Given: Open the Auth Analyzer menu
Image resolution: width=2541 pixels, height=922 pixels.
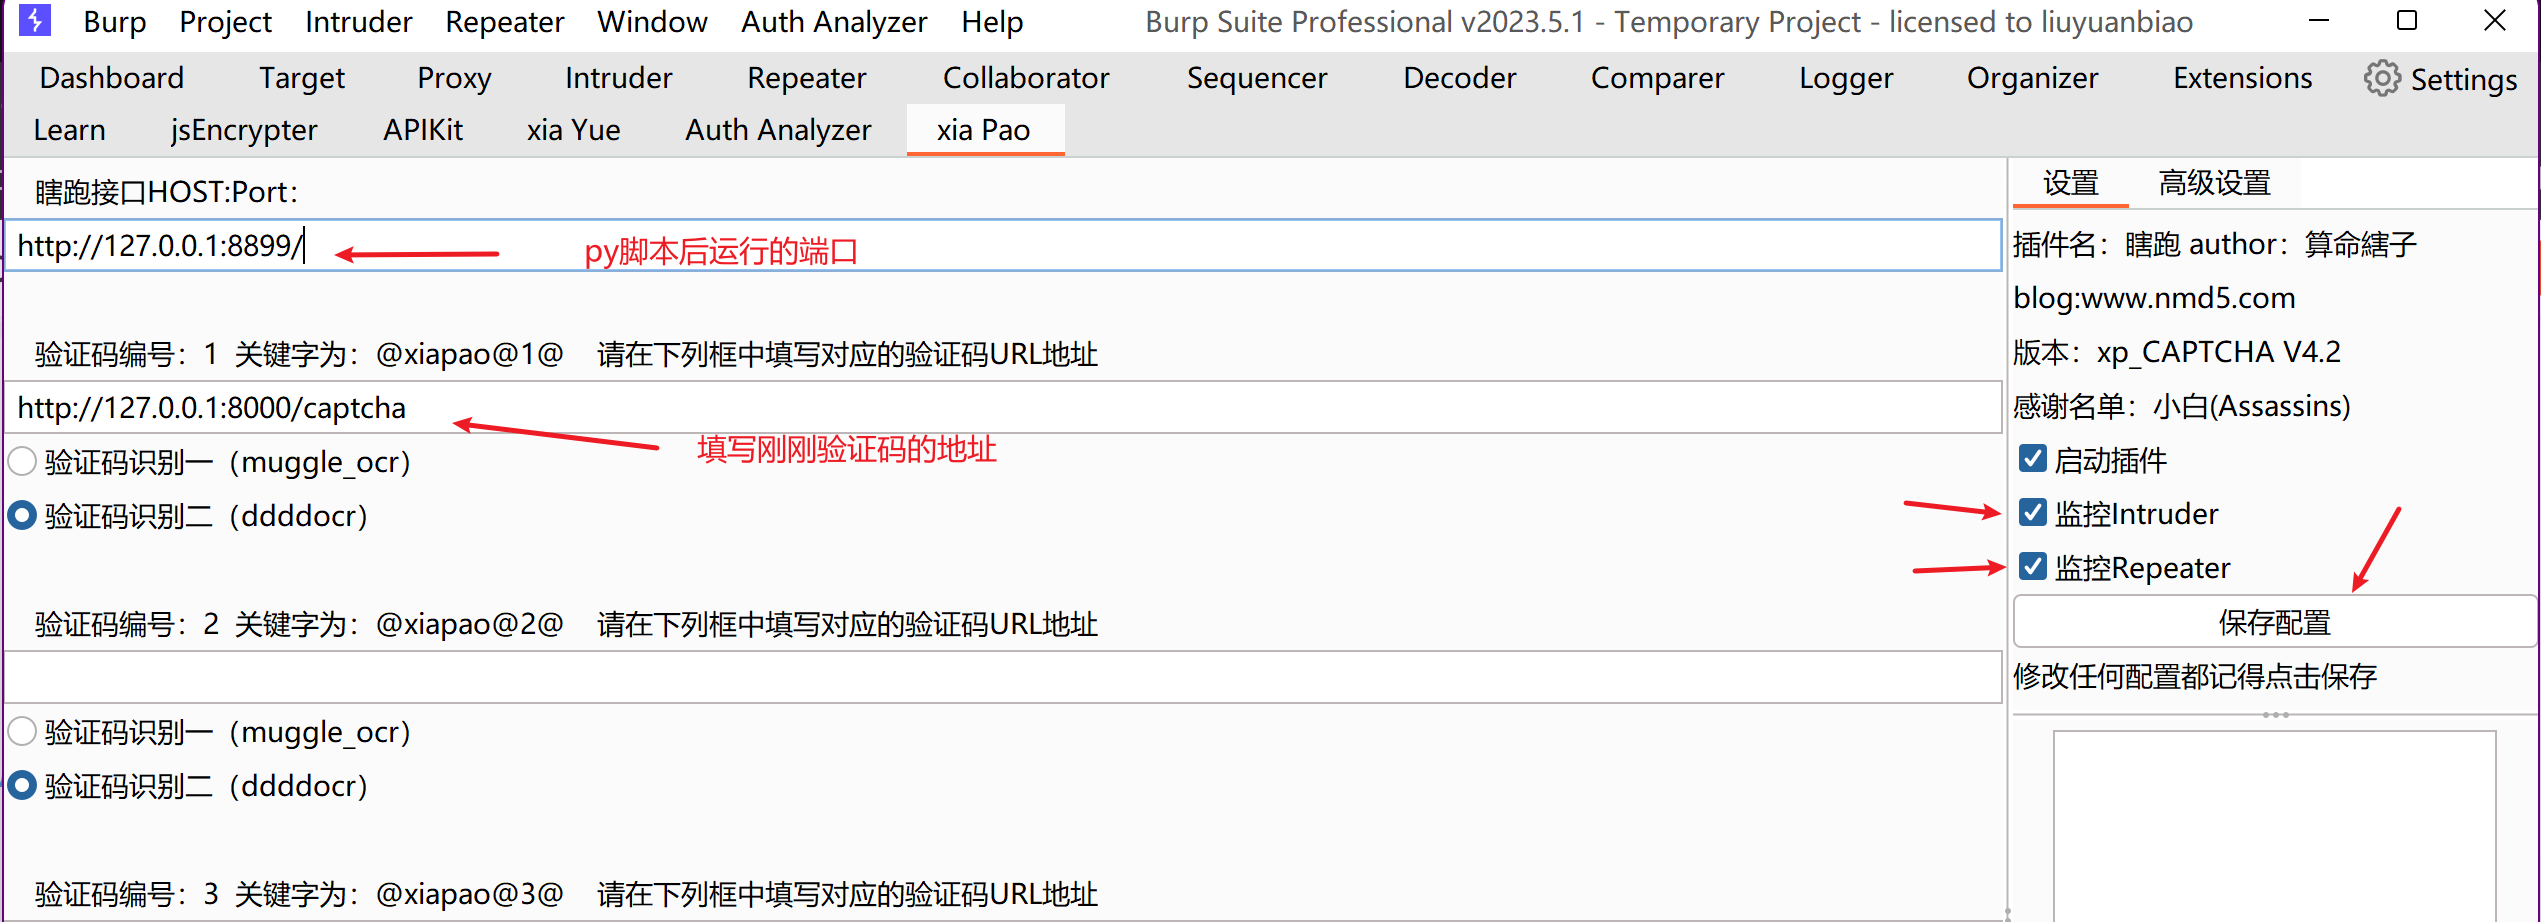Looking at the screenshot, I should 833,22.
